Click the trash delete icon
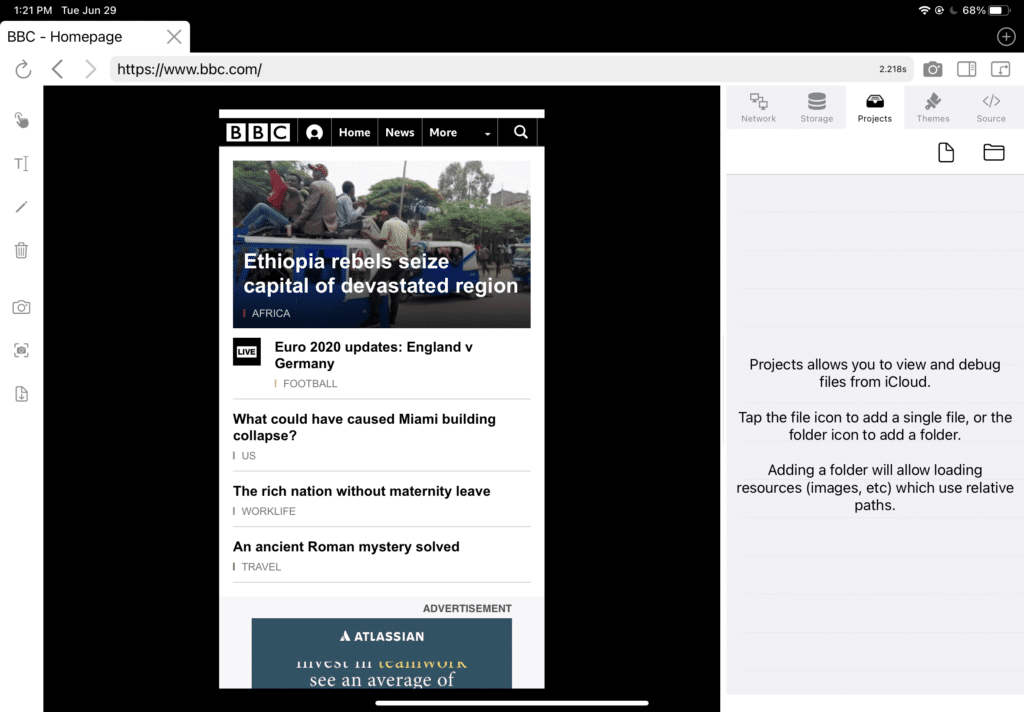1024x712 pixels. [x=21, y=250]
